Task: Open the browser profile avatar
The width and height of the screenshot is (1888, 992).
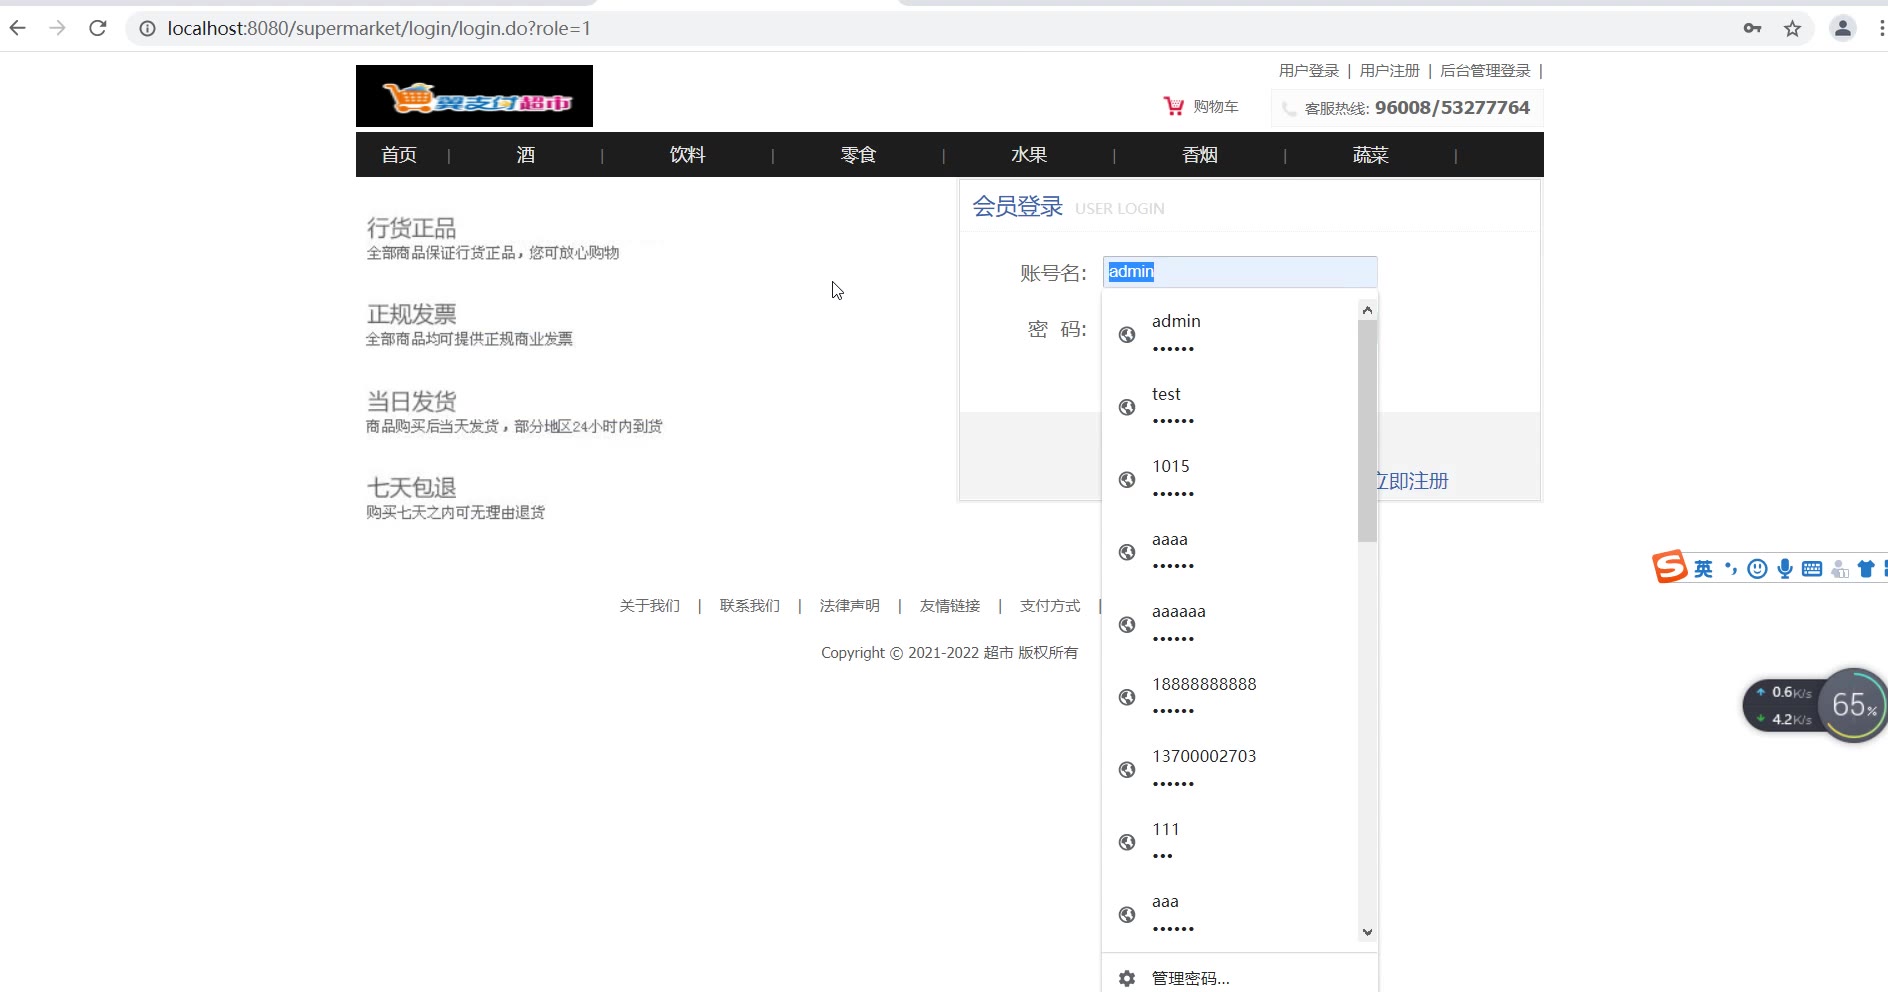Action: (x=1842, y=28)
